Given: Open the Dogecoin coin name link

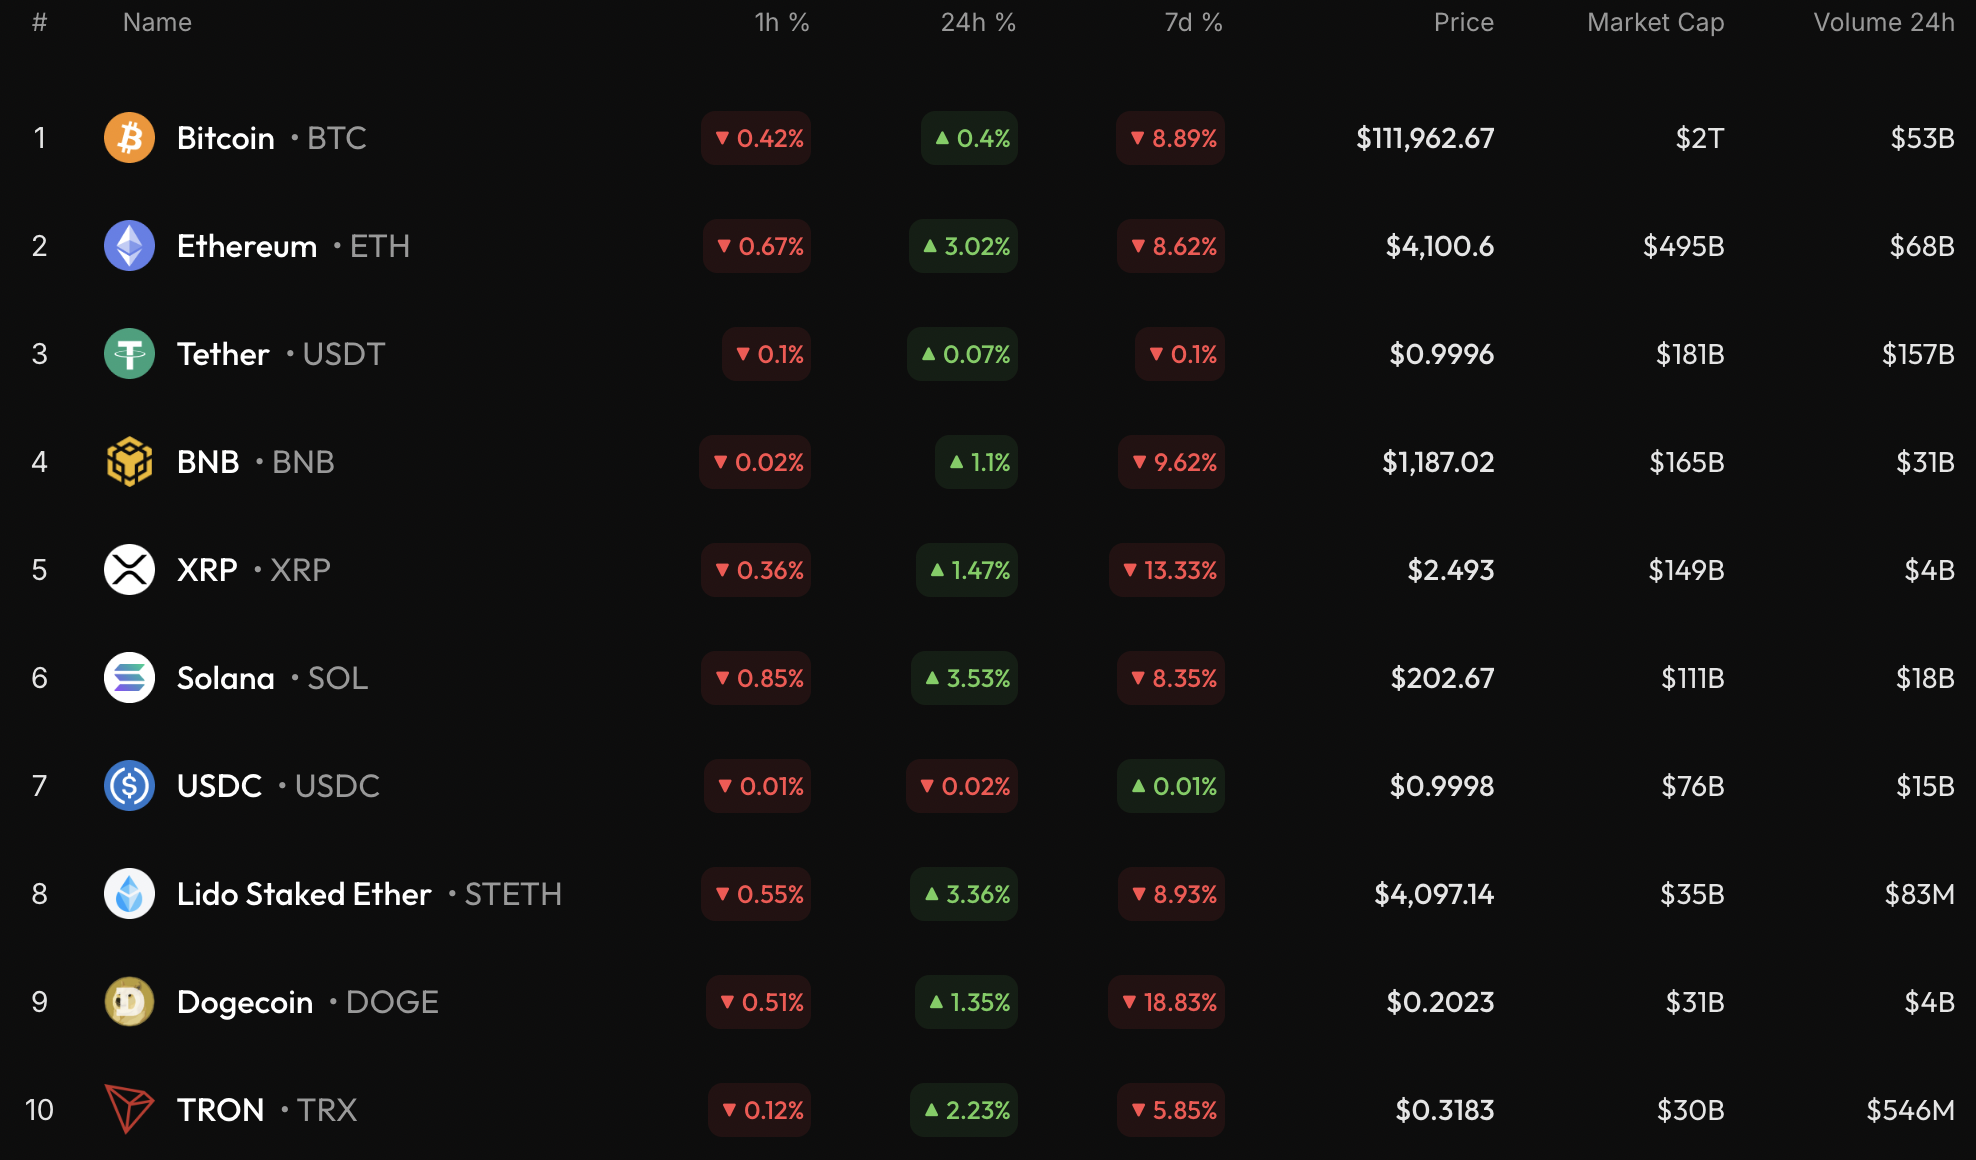Looking at the screenshot, I should point(245,1002).
